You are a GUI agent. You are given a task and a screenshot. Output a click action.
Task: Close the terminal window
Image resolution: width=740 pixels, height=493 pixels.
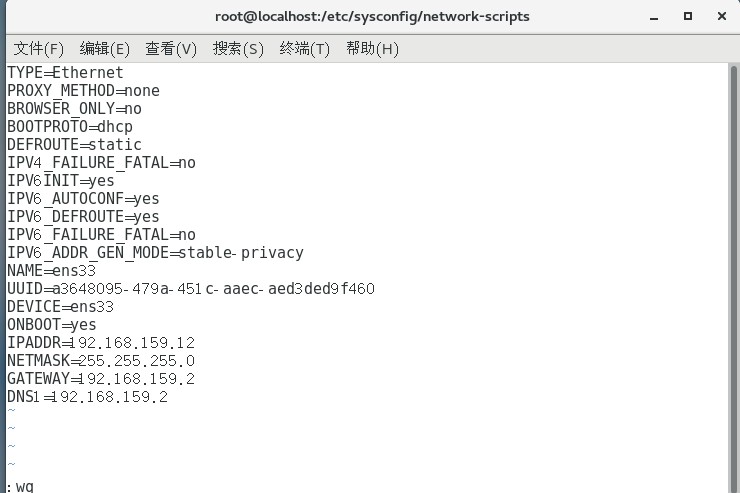tap(719, 16)
